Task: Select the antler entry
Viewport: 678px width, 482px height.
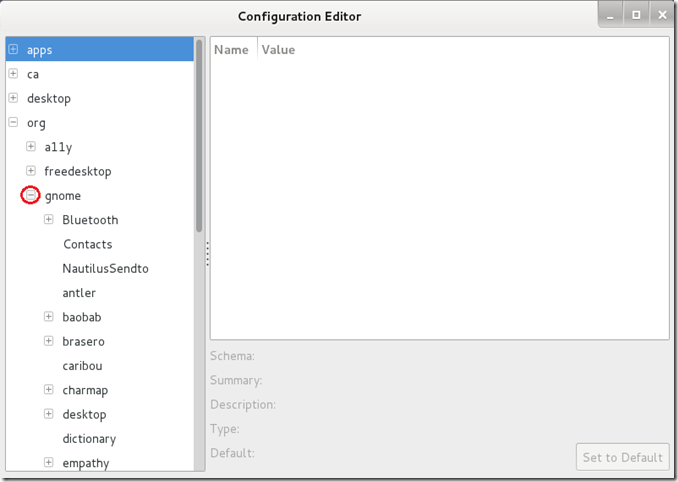Action: coord(79,293)
